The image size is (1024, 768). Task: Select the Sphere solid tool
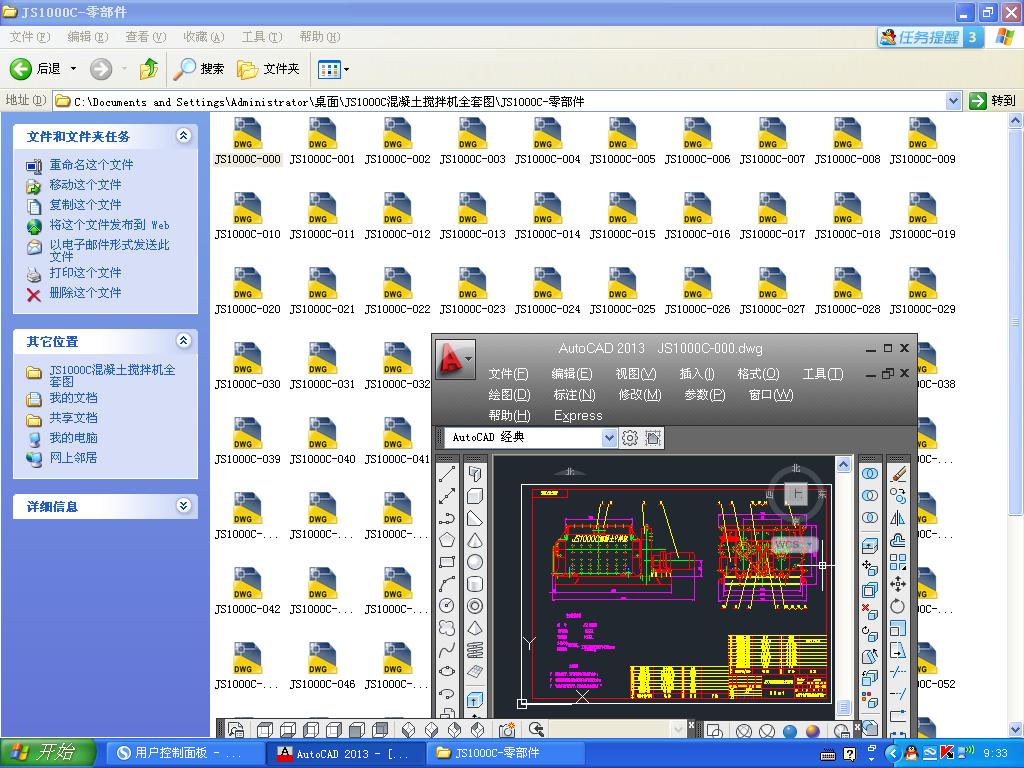coord(475,562)
